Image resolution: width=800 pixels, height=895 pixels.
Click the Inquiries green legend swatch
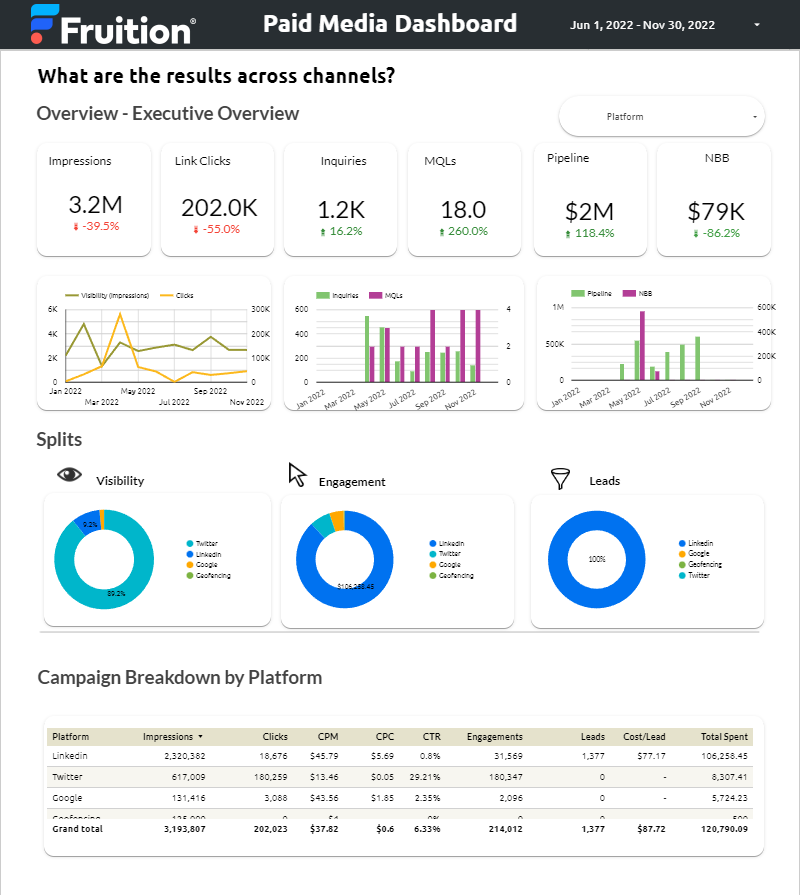[323, 296]
